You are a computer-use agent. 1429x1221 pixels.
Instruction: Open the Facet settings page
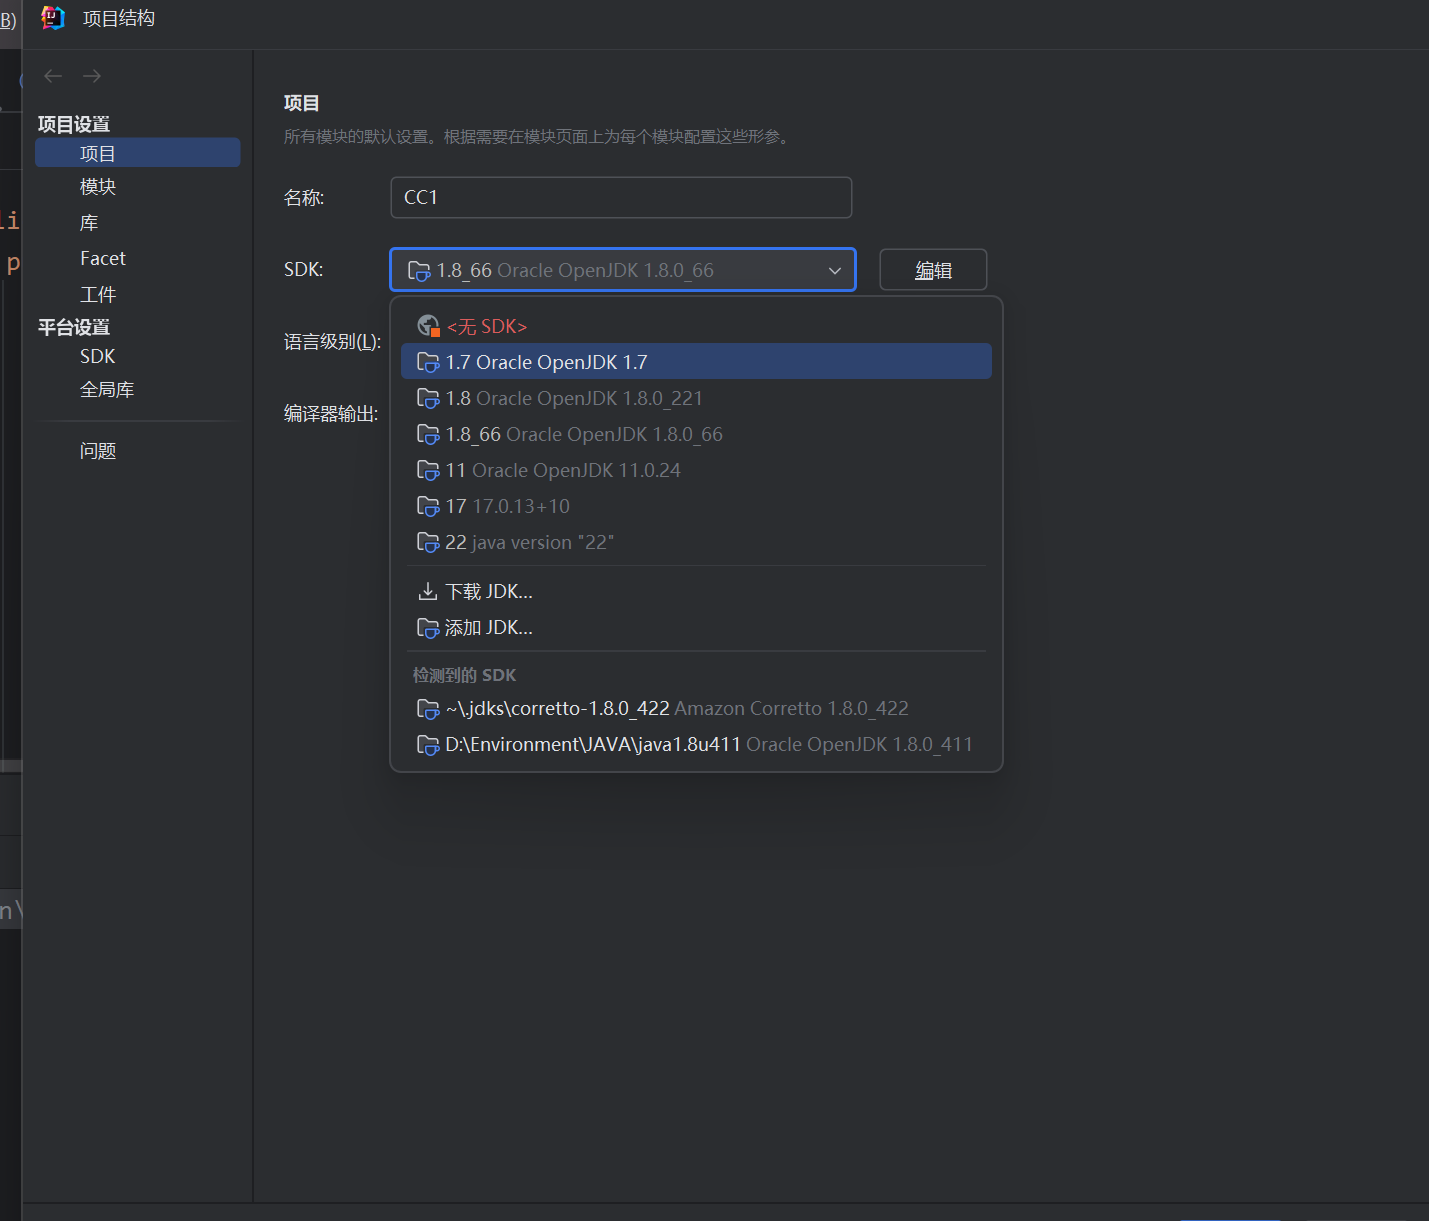pyautogui.click(x=103, y=259)
